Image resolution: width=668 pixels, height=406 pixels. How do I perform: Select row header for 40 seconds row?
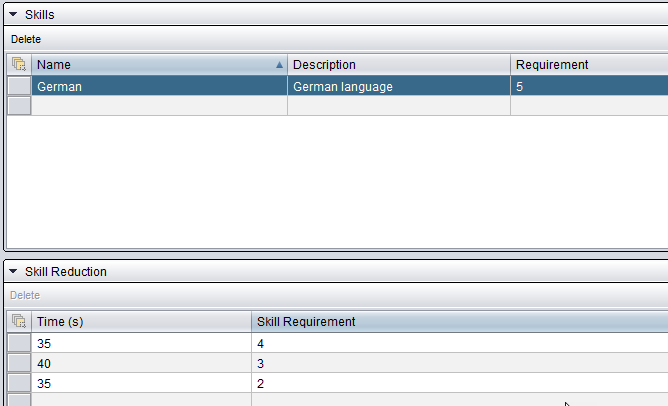click(18, 362)
